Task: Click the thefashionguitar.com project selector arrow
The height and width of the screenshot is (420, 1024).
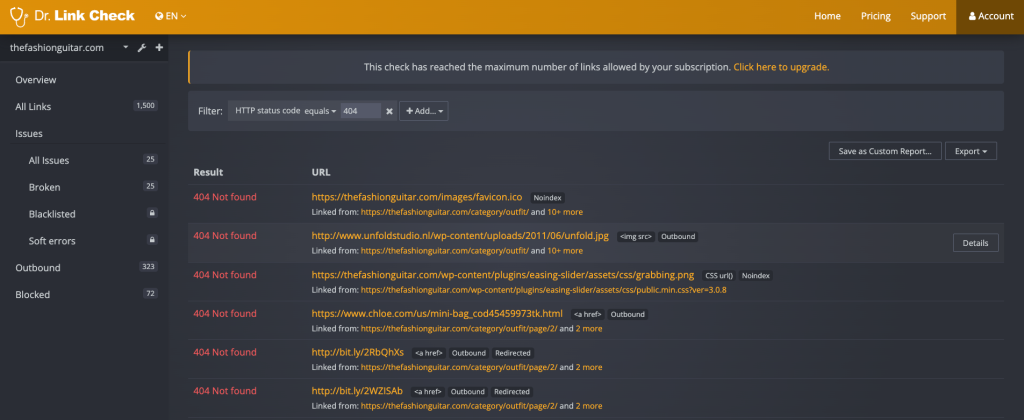Action: click(125, 48)
